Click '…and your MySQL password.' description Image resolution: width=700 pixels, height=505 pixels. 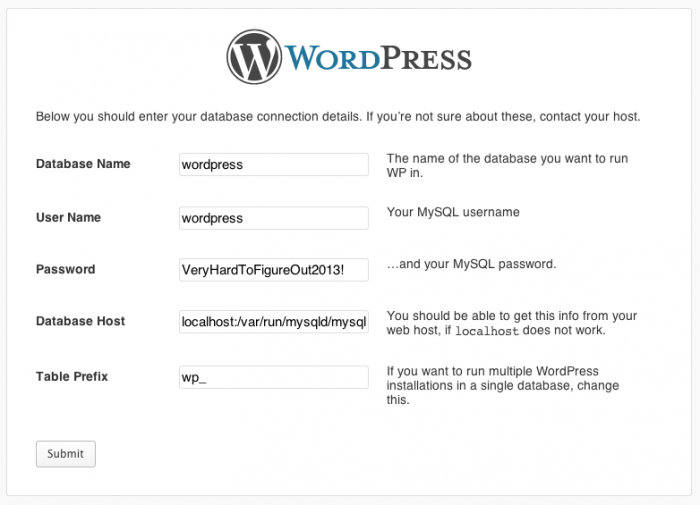click(x=471, y=264)
